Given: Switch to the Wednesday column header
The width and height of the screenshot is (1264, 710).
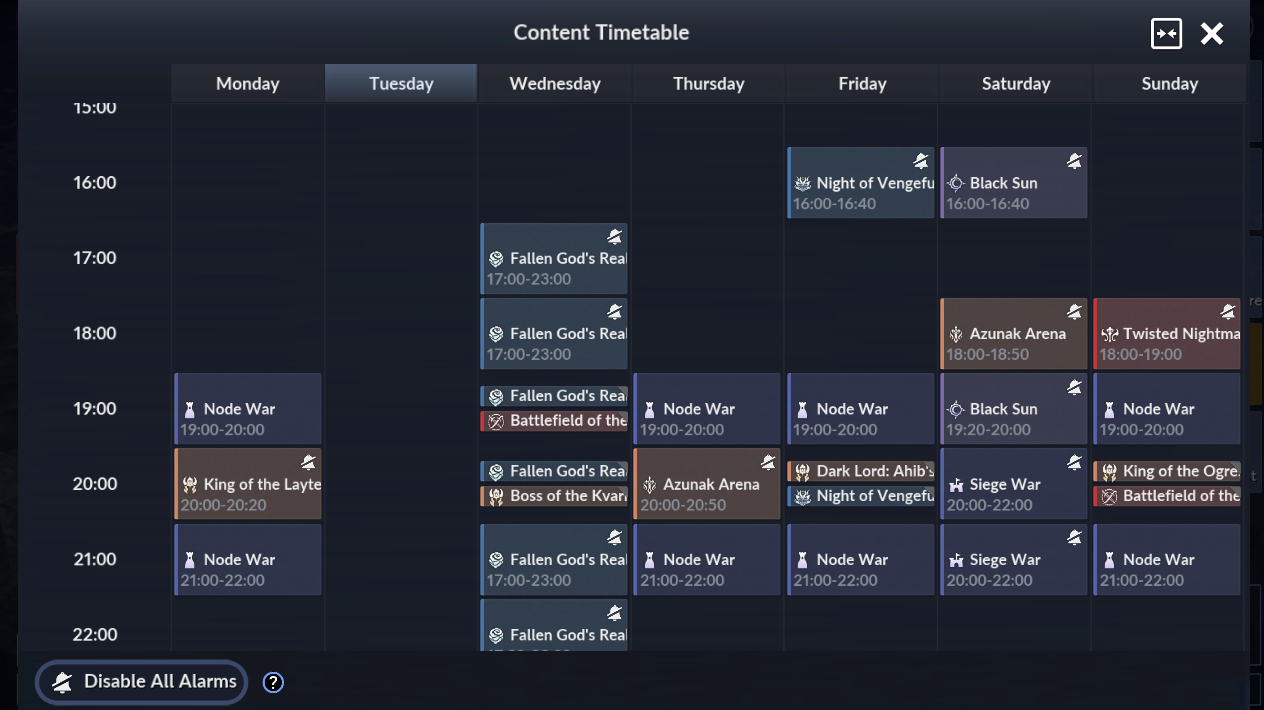Looking at the screenshot, I should coord(555,84).
